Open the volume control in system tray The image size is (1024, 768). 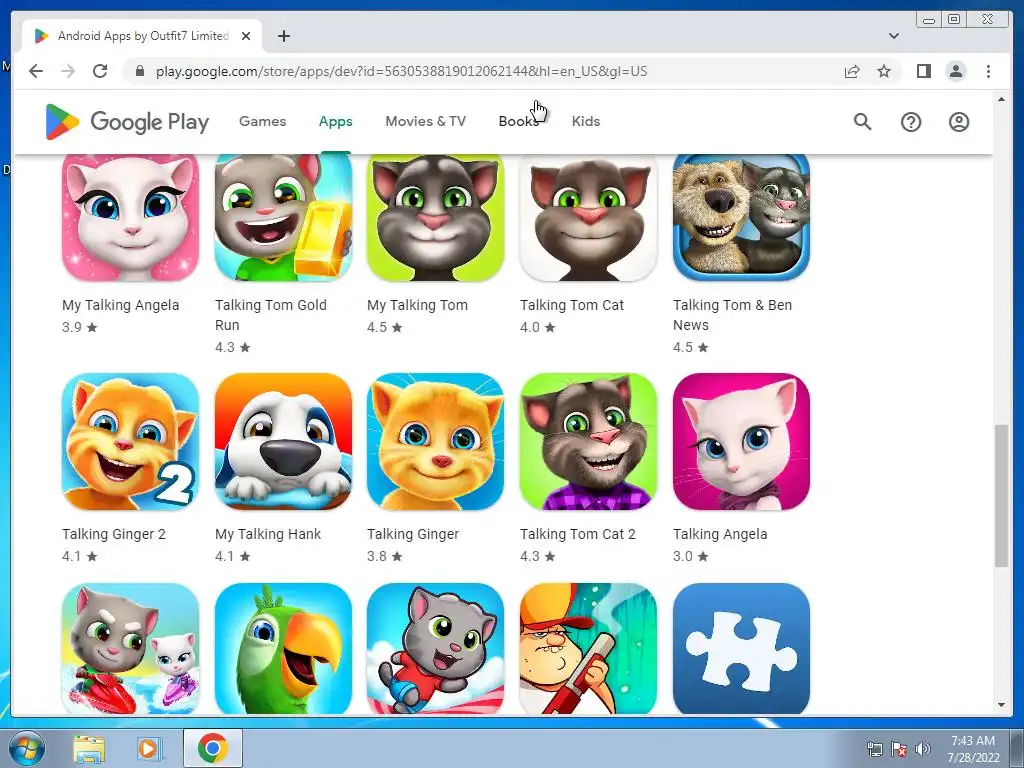(x=923, y=749)
